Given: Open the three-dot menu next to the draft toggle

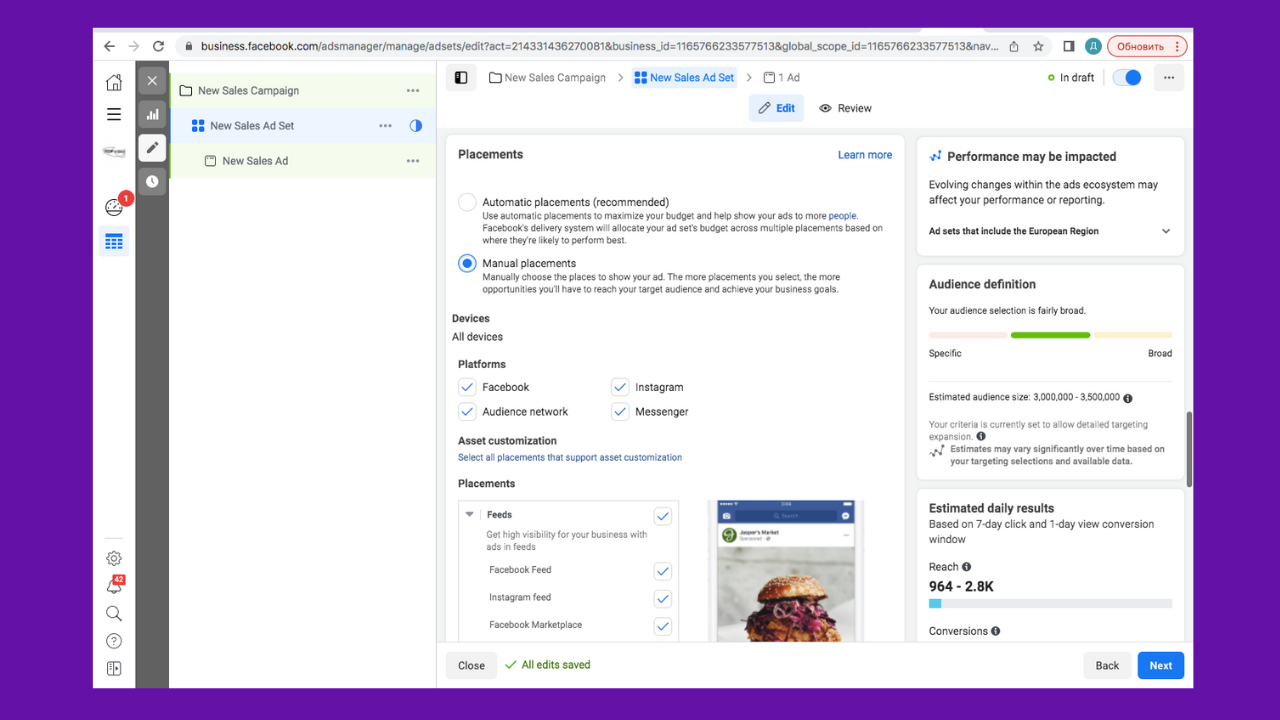Looking at the screenshot, I should point(1168,77).
